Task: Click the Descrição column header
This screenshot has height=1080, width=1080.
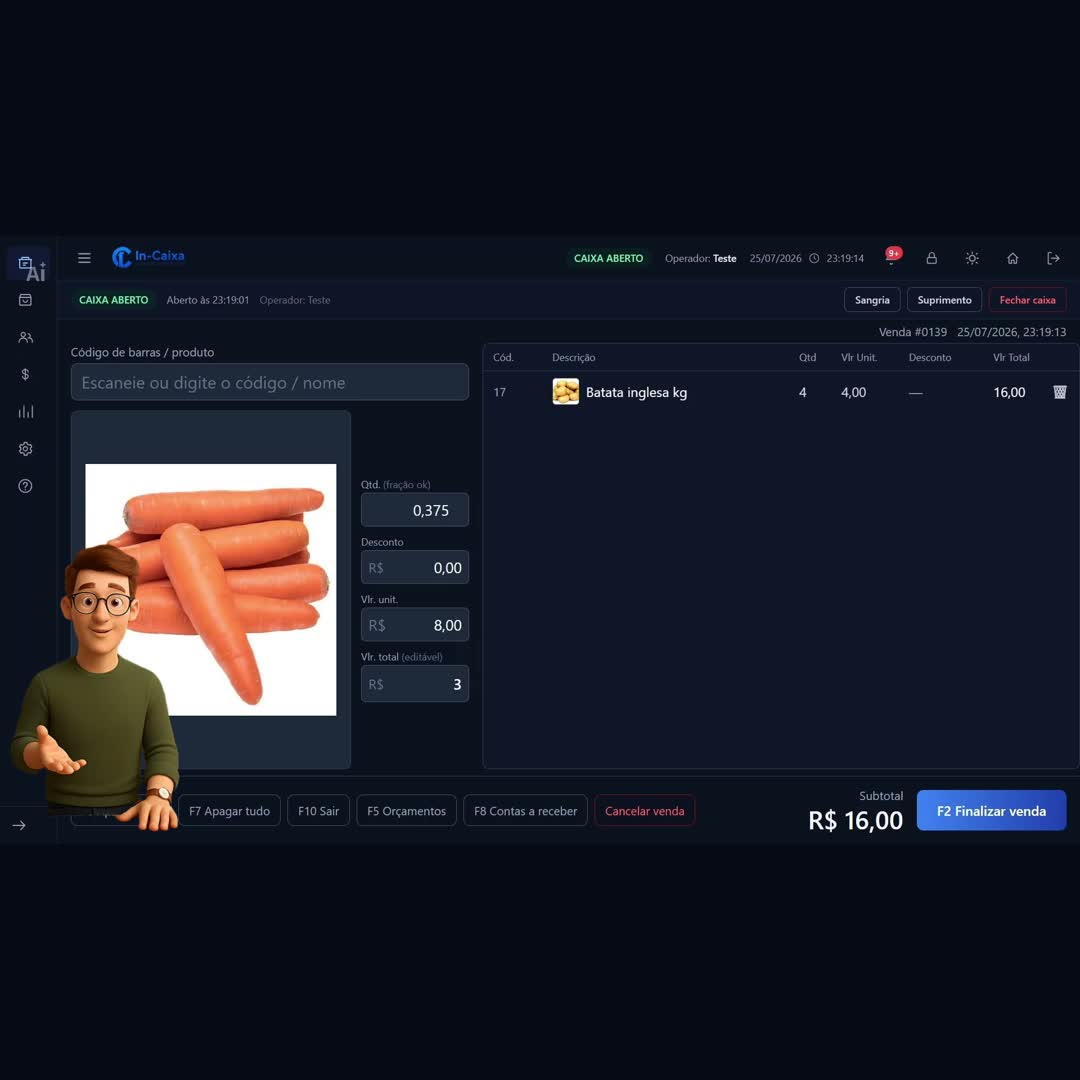Action: 573,357
